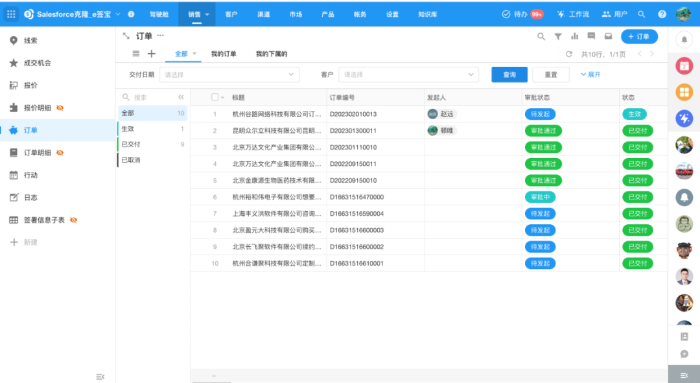Open the 工作流 workflow menu
This screenshot has height=383, width=700.
[573, 14]
